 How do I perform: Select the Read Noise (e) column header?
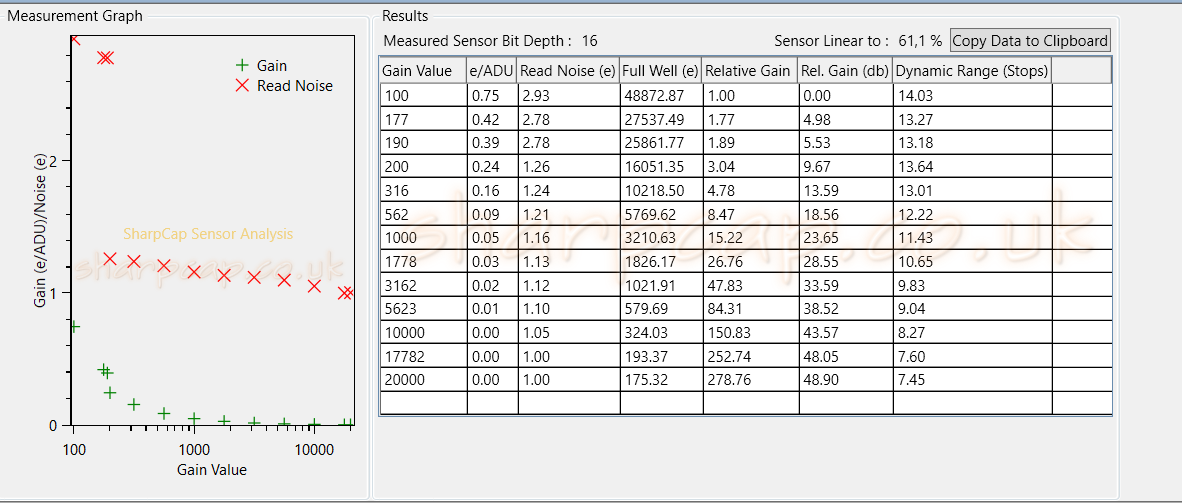[568, 71]
